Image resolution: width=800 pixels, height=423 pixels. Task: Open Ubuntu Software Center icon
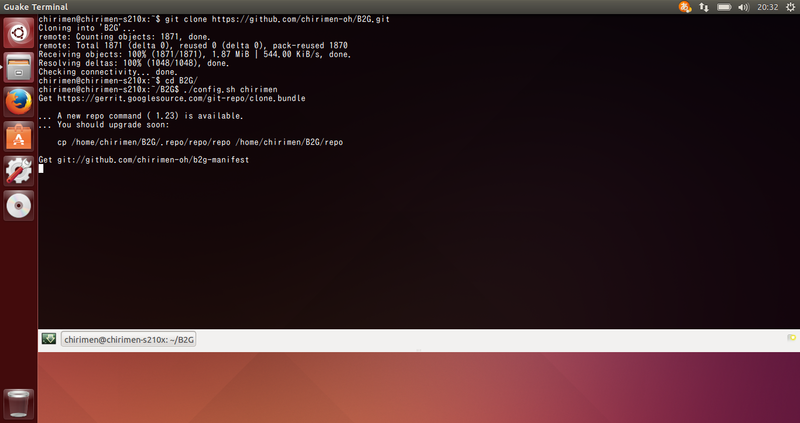point(19,137)
